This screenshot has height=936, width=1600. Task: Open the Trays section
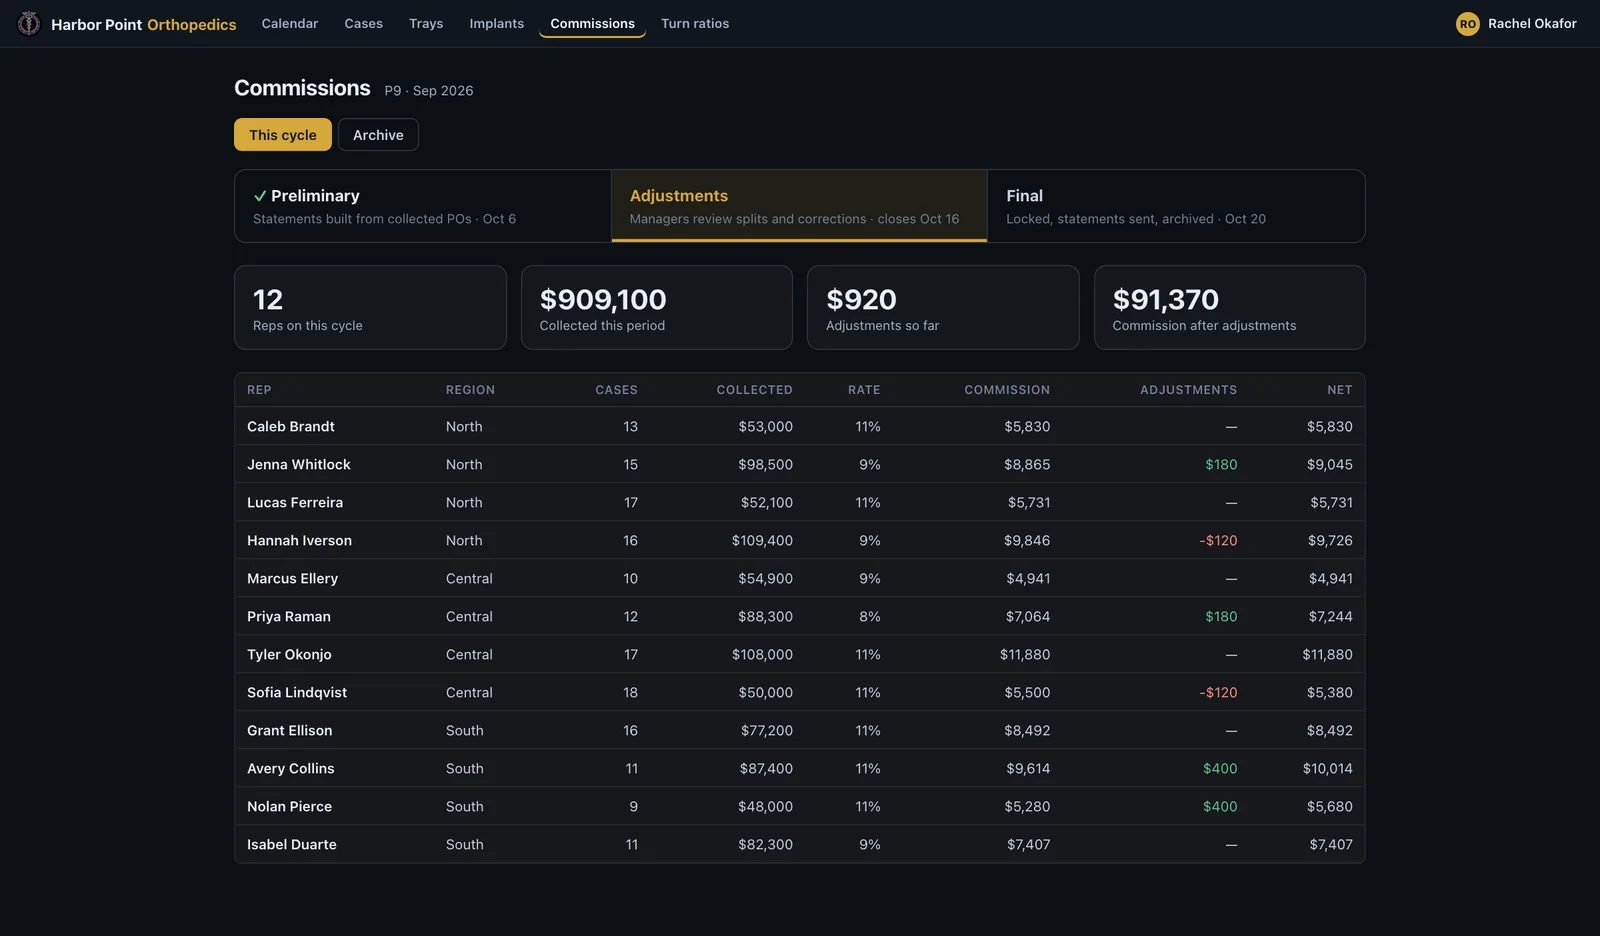coord(426,23)
